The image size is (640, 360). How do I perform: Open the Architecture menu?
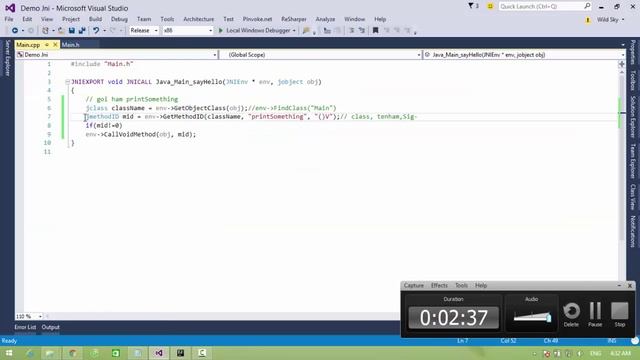[x=198, y=19]
